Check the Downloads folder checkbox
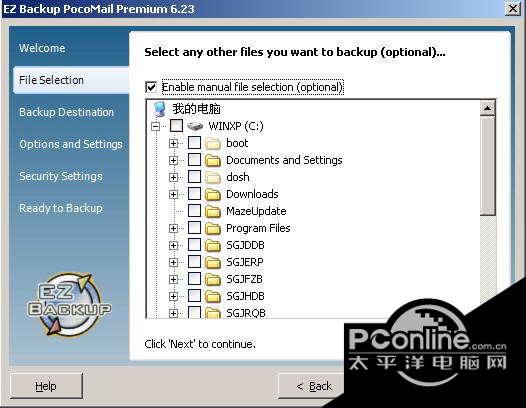Viewport: 526px width, 408px height. (194, 194)
